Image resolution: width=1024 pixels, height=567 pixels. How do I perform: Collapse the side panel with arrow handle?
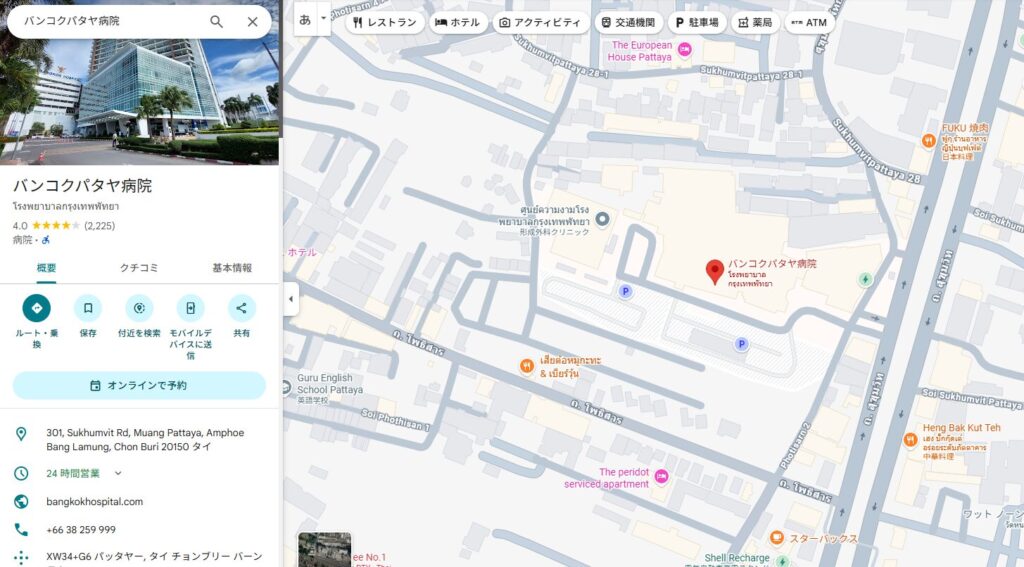(291, 299)
